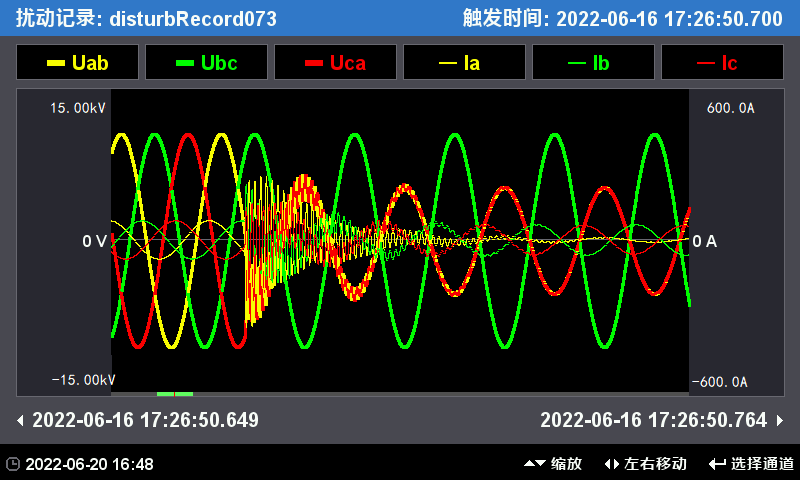
Task: Click the clock icon in status bar
Action: pos(12,464)
